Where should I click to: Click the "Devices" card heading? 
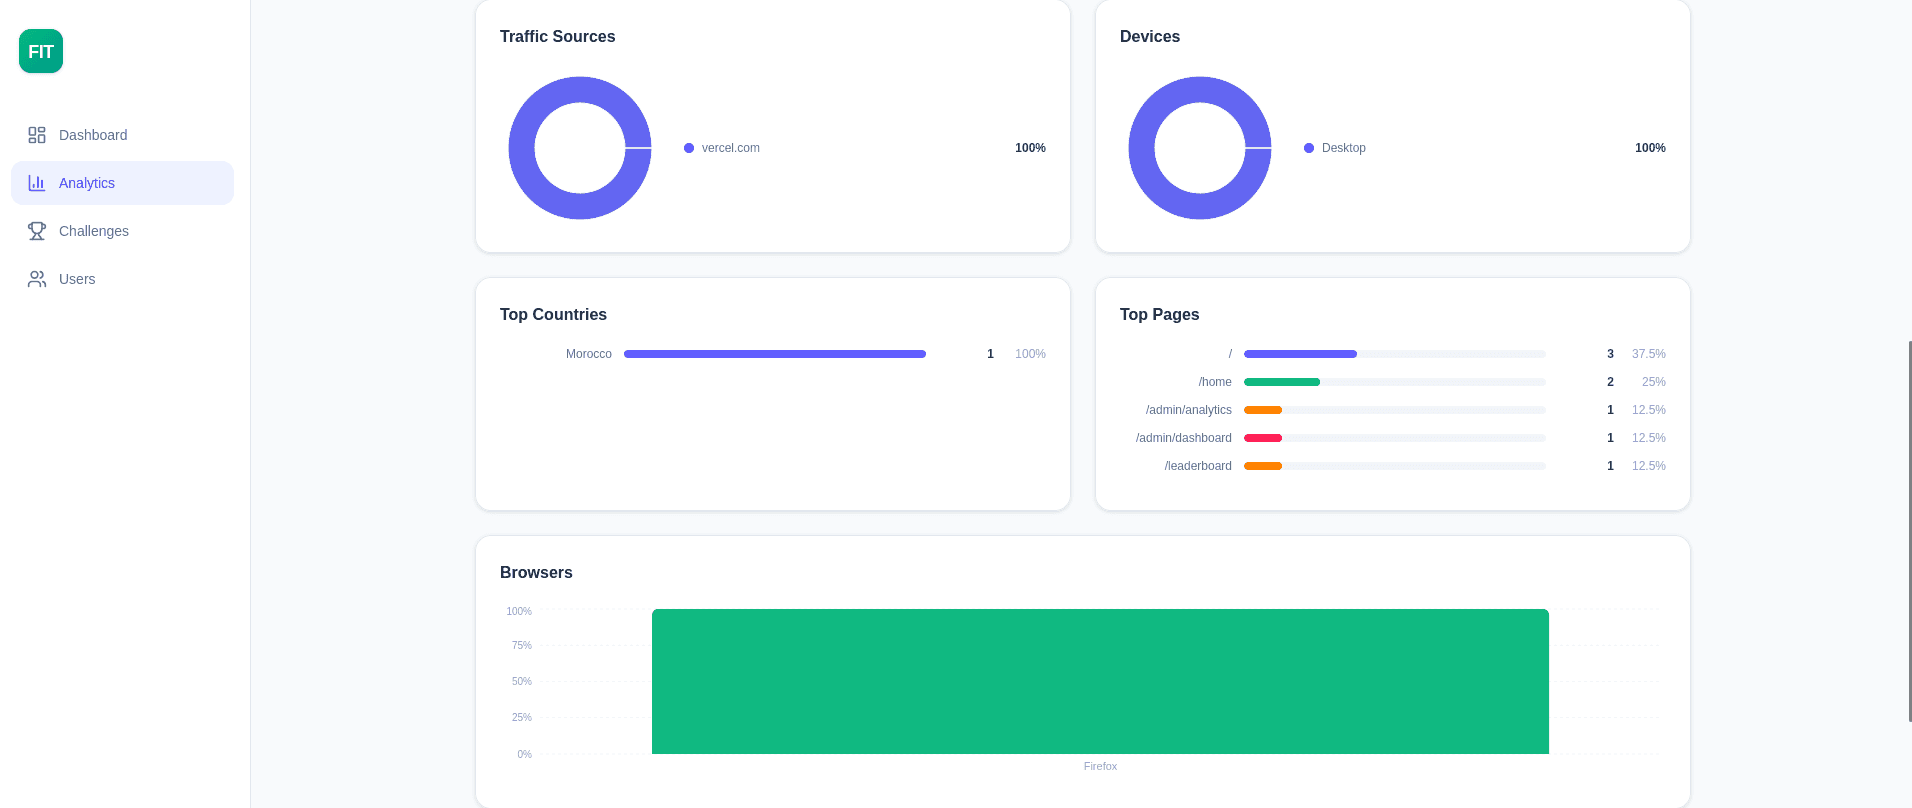[x=1150, y=37]
